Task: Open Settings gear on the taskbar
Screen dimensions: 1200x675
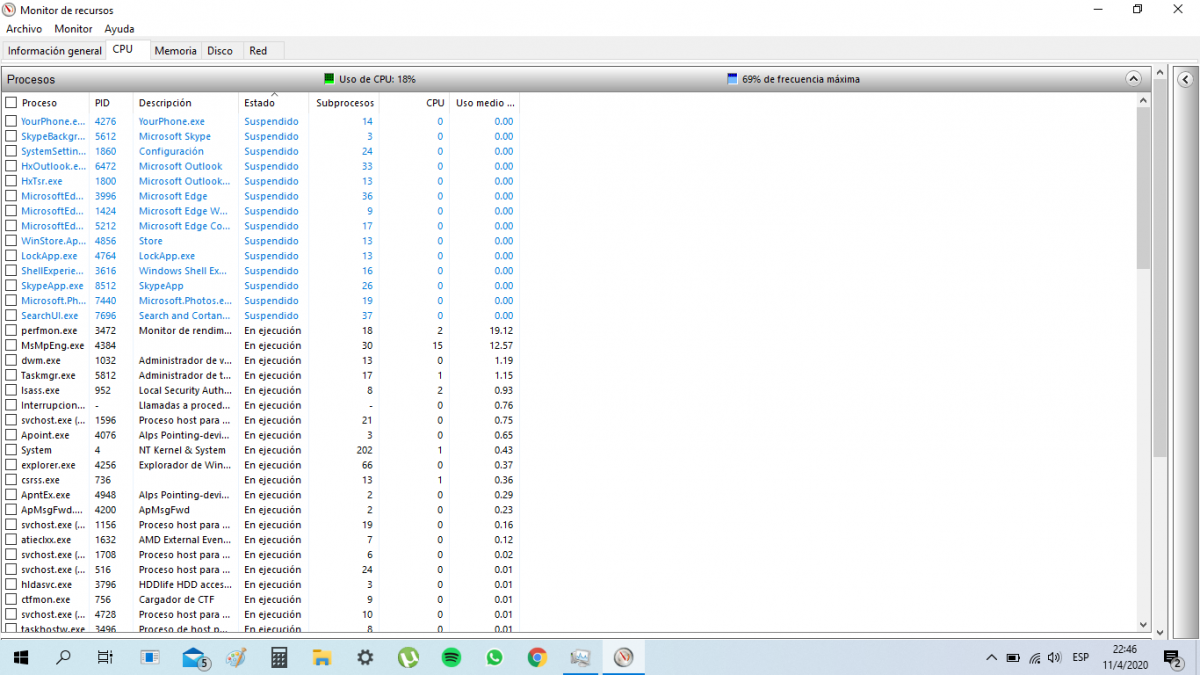Action: coord(365,658)
